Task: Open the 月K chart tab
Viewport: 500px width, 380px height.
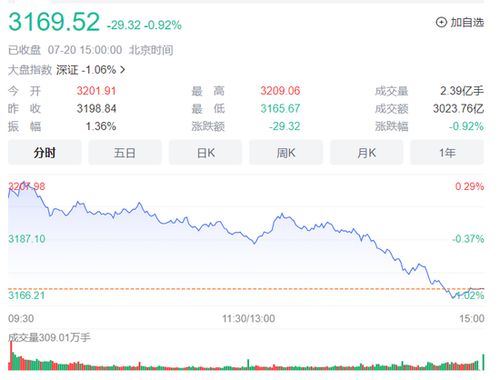Action: (x=367, y=153)
